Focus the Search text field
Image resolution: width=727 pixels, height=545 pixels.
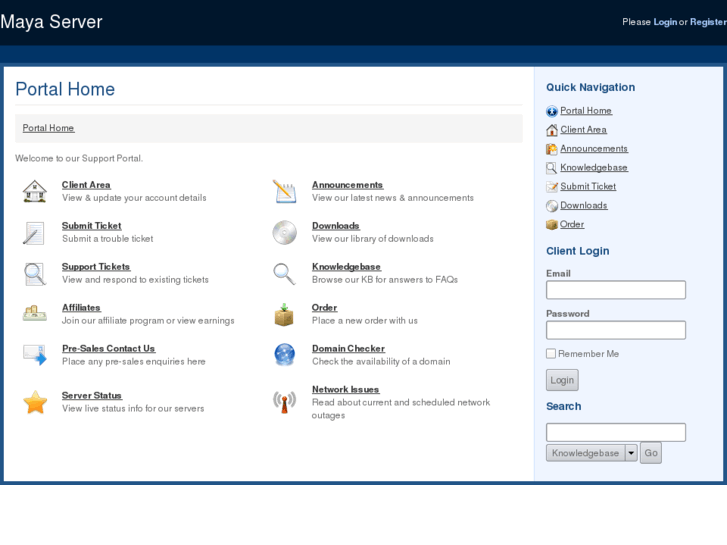point(616,432)
